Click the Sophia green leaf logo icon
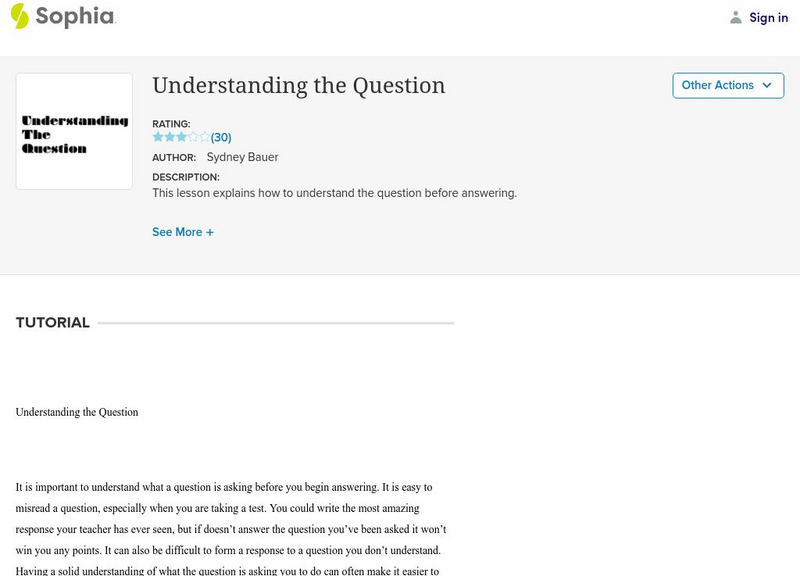800x576 pixels. coord(20,16)
